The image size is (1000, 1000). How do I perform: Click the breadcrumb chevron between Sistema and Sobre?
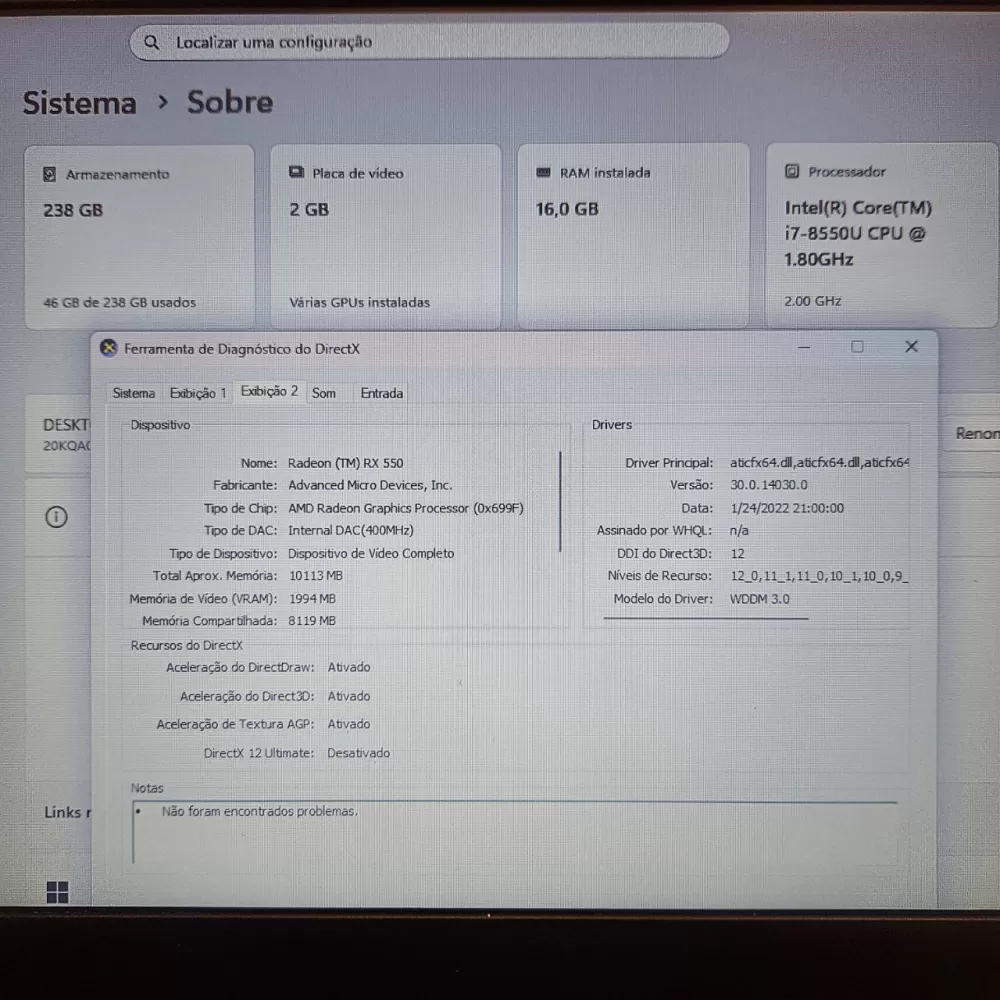(x=163, y=102)
